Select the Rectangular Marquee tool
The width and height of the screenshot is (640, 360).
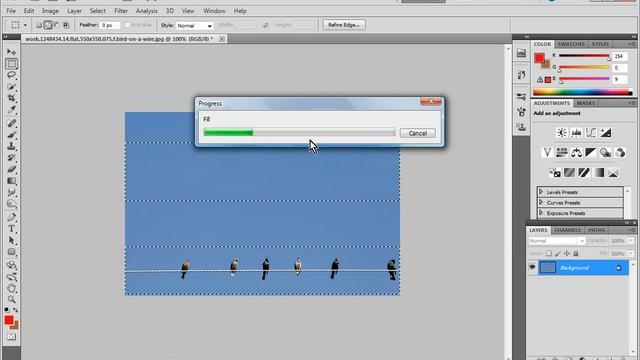click(11, 64)
